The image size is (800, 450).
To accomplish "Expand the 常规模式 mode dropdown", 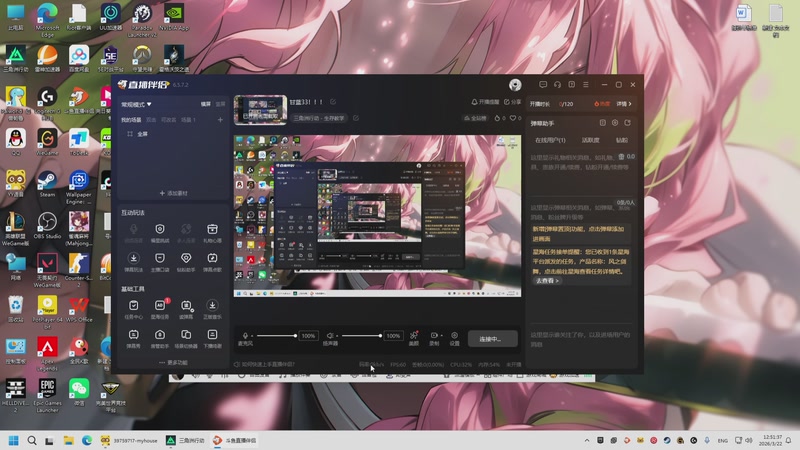I will click(136, 105).
